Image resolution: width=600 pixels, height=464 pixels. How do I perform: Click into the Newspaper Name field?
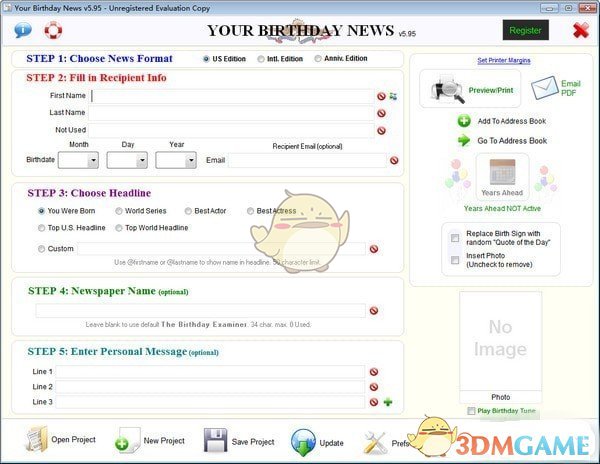[201, 311]
